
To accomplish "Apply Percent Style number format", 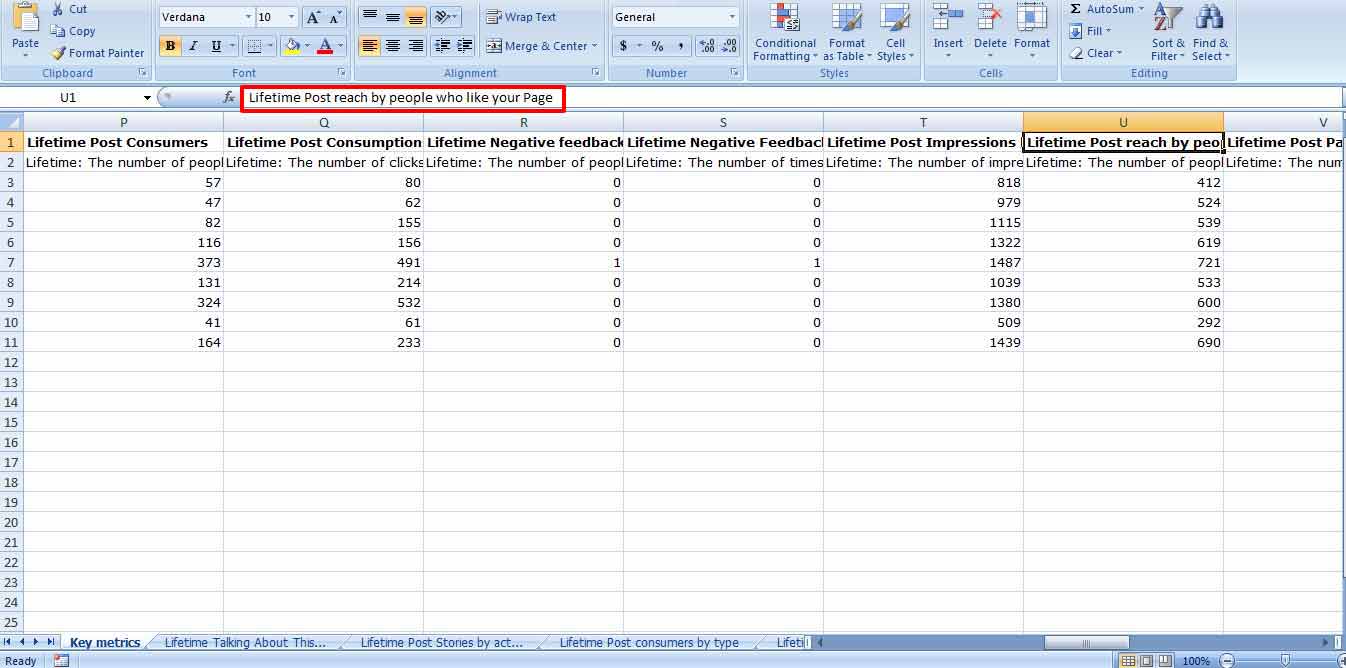I will [657, 46].
